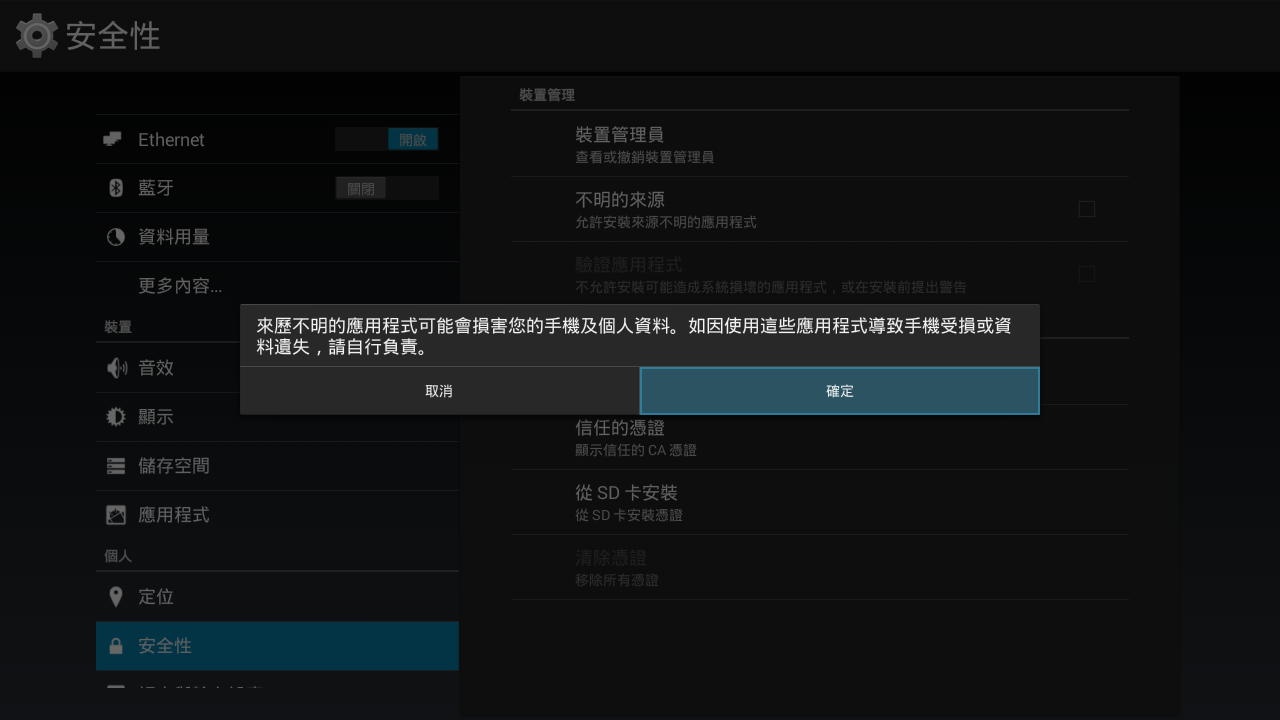The width and height of the screenshot is (1280, 720).
Task: Open the 資料用量 settings entry
Action: click(x=277, y=237)
